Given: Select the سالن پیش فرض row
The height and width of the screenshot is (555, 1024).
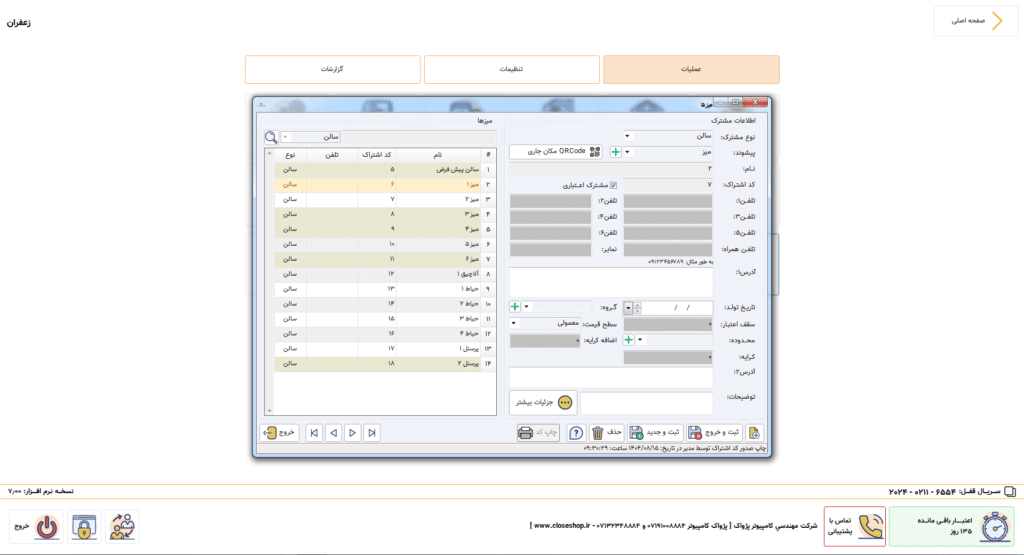Looking at the screenshot, I should coord(385,170).
